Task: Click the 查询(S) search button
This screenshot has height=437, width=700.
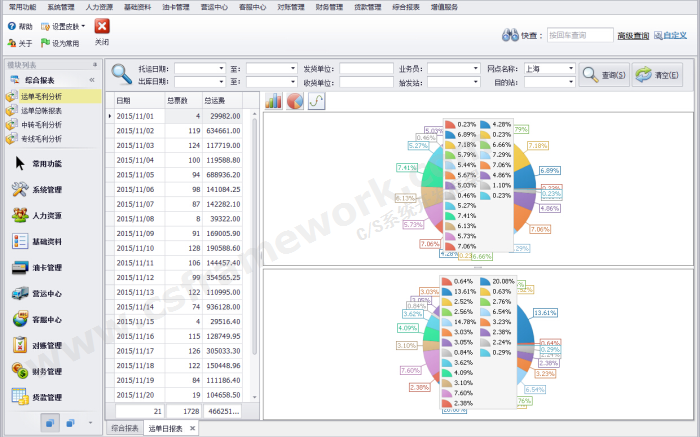Action: (x=603, y=75)
